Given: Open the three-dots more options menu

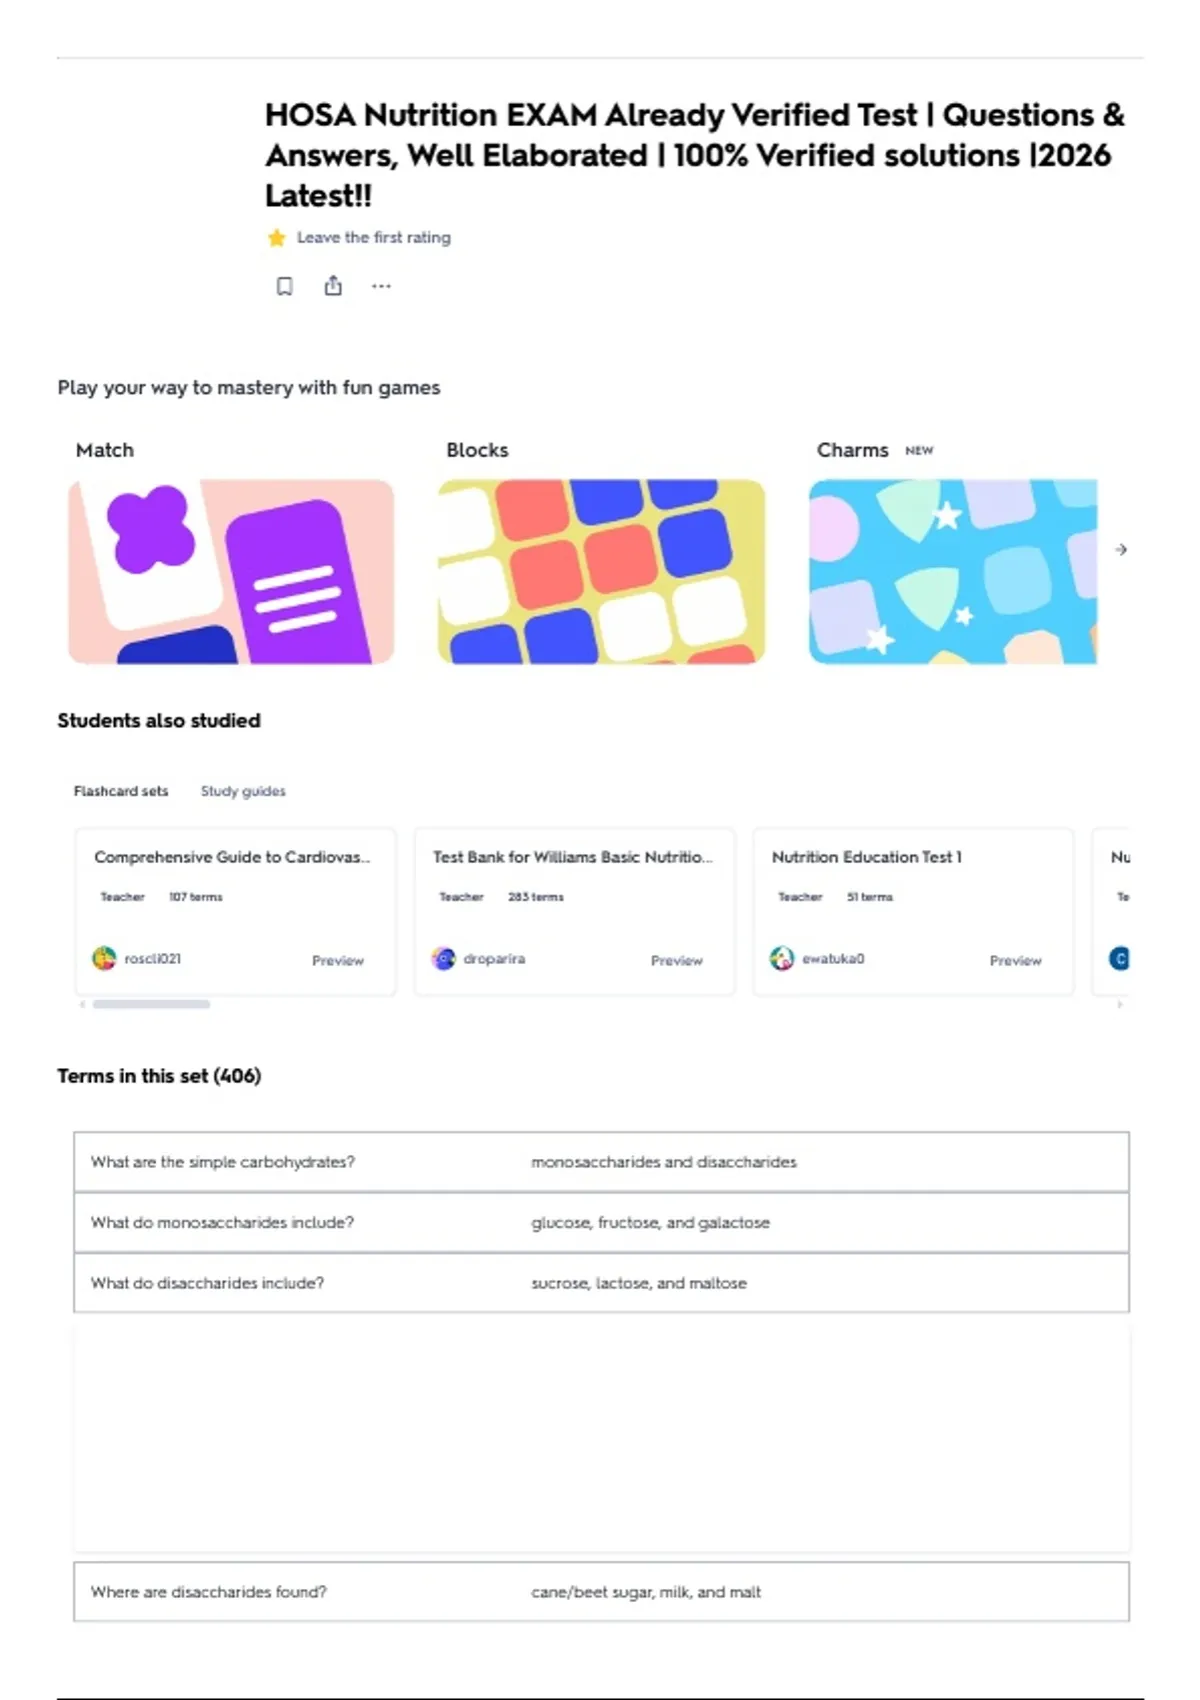Looking at the screenshot, I should pyautogui.click(x=381, y=286).
